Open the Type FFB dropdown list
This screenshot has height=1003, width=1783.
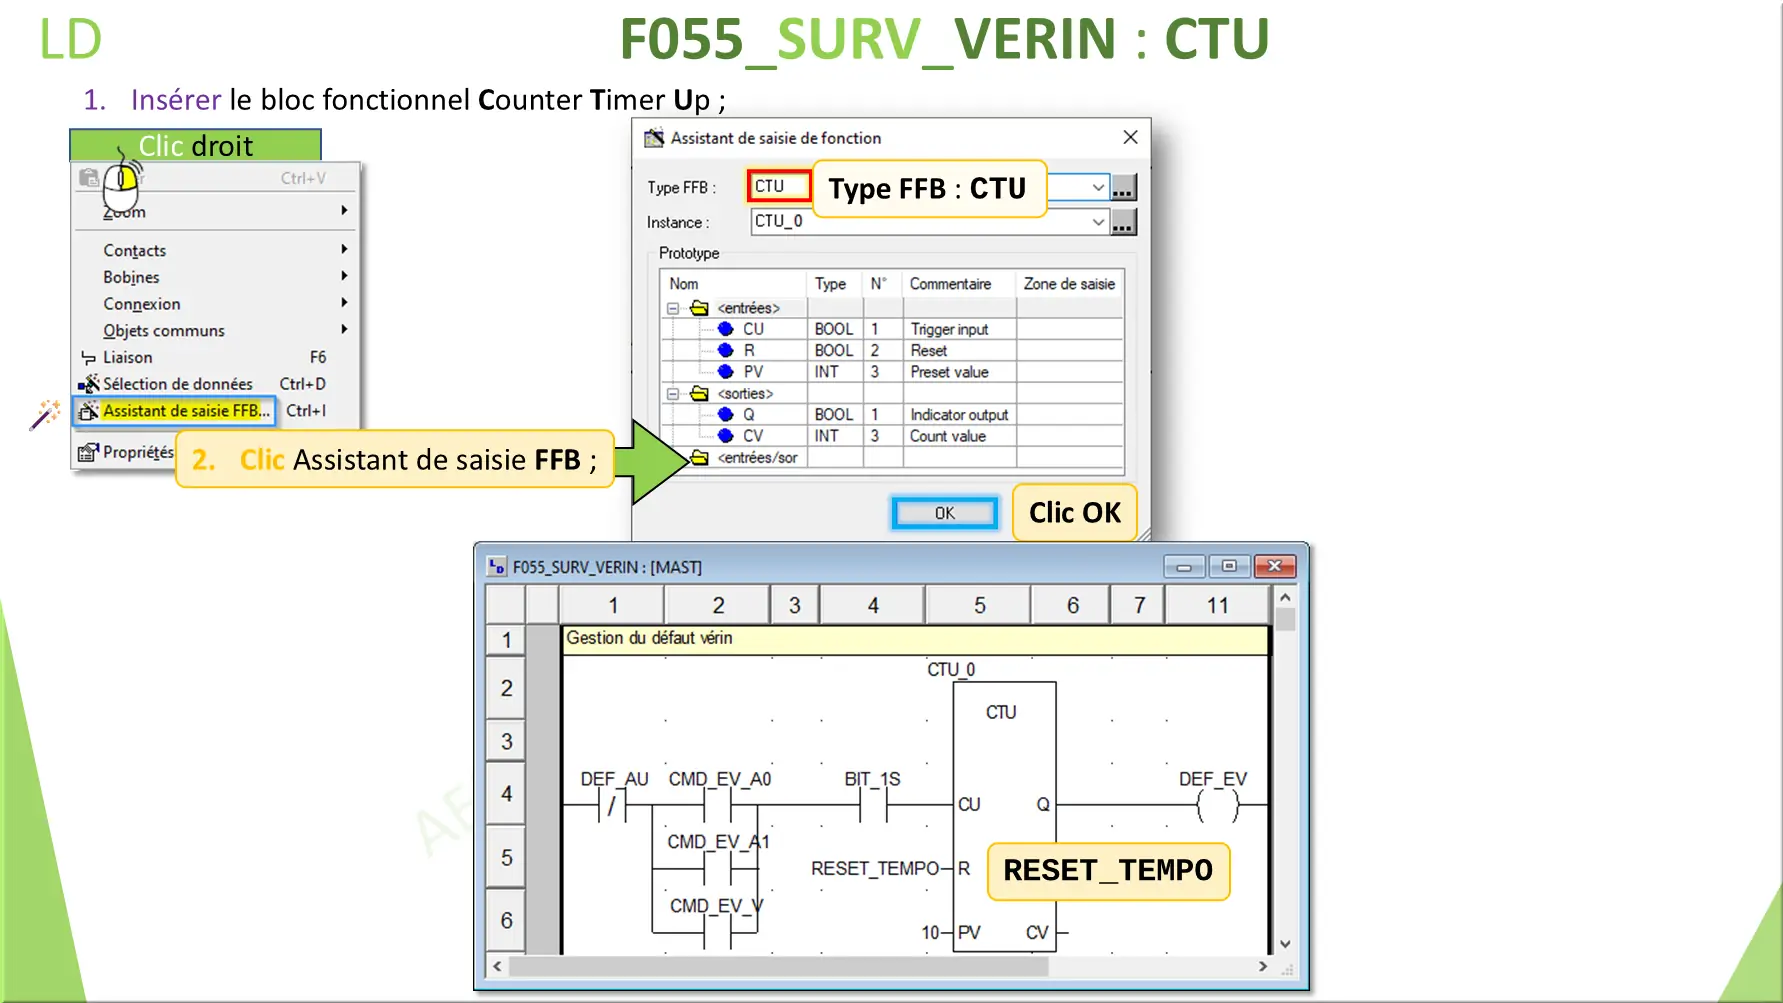point(1097,188)
